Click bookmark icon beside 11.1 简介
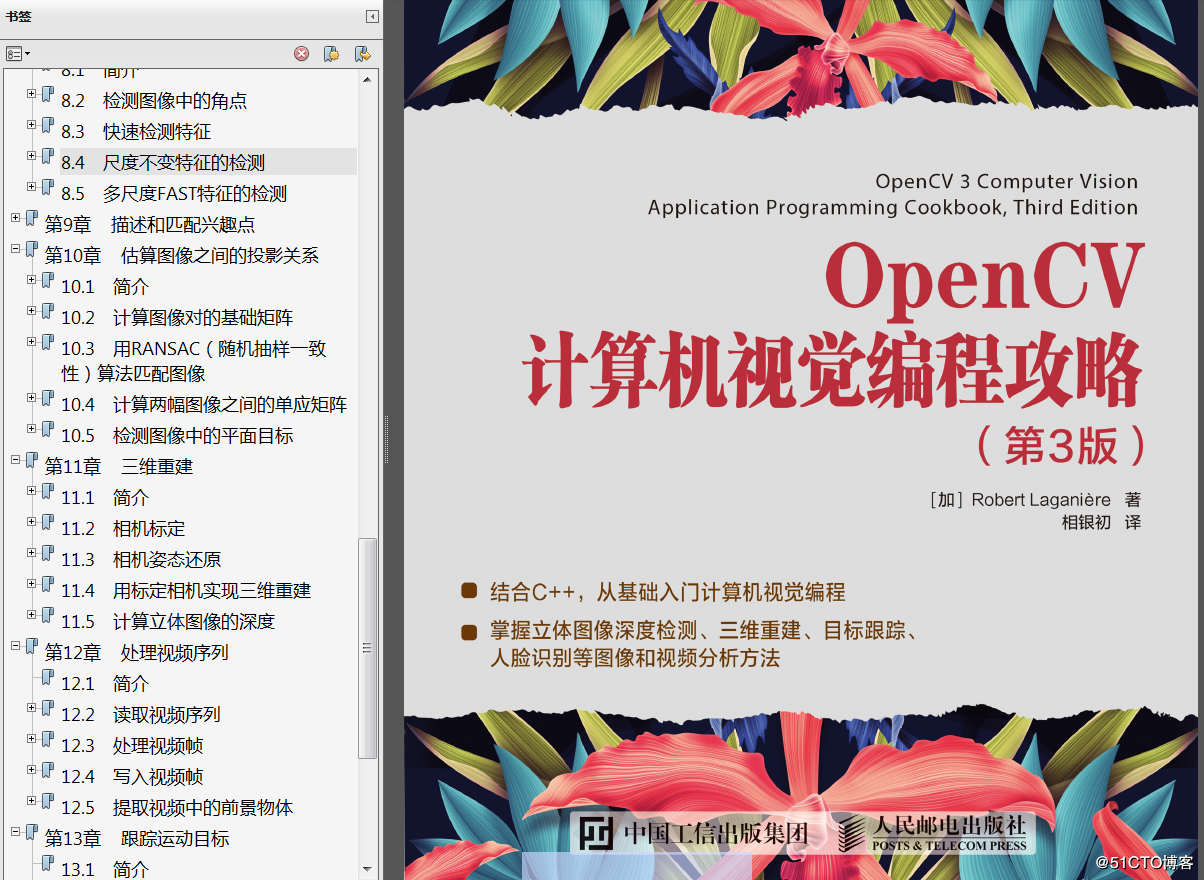The height and width of the screenshot is (880, 1204). [47, 491]
